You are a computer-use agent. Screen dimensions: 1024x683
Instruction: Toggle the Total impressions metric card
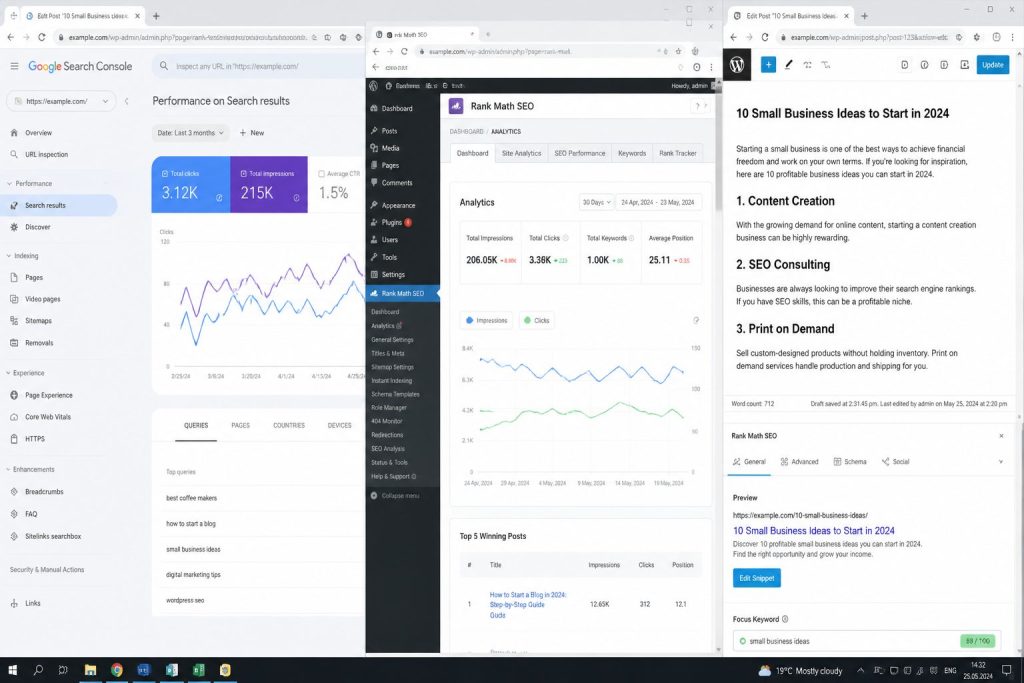tap(268, 184)
